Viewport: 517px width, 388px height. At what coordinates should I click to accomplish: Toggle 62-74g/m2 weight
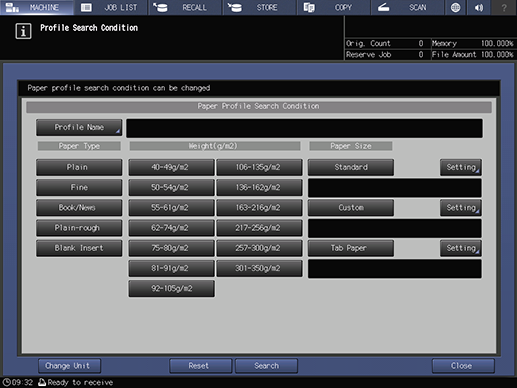click(171, 228)
